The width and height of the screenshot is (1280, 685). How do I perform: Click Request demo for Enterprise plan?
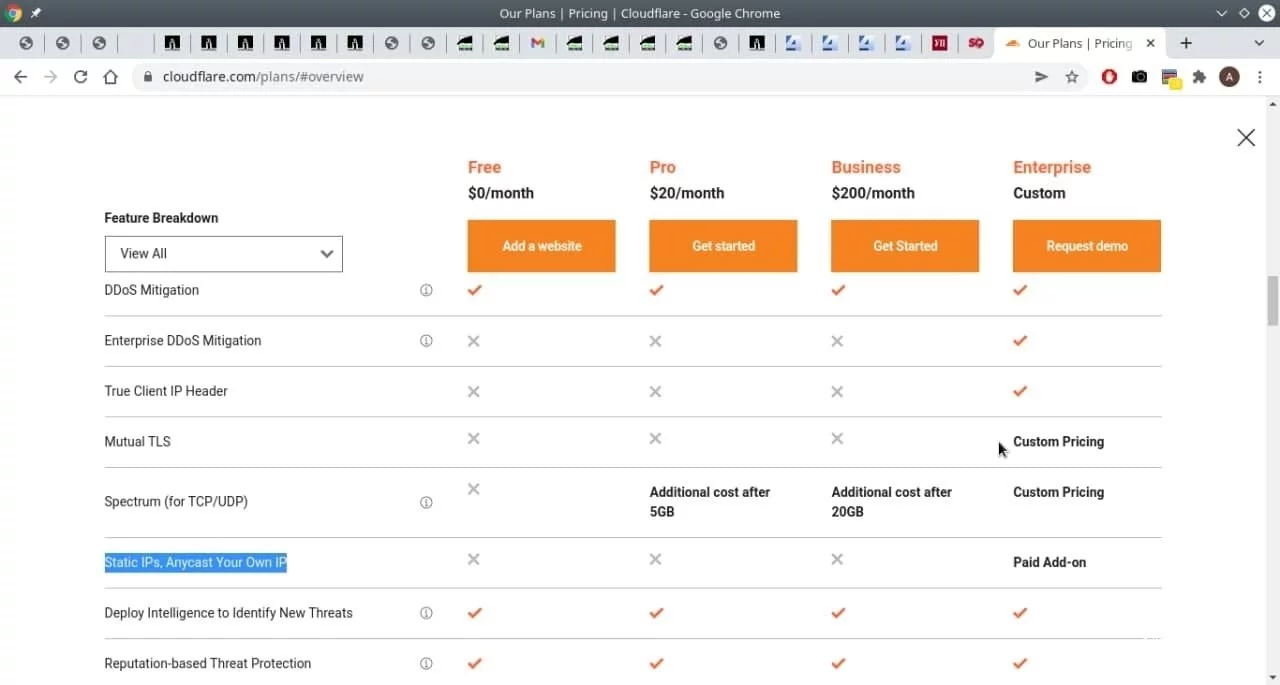click(1086, 246)
